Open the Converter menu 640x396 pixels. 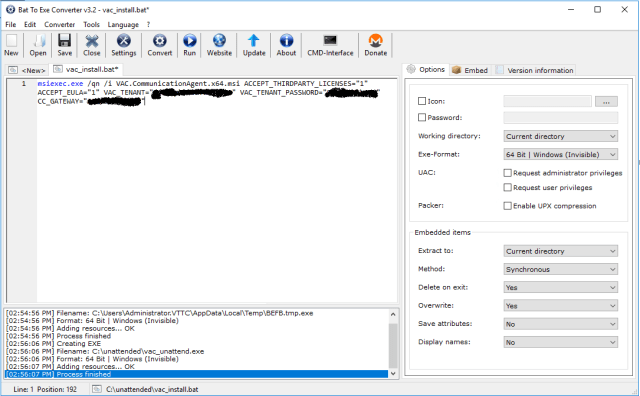[60, 24]
